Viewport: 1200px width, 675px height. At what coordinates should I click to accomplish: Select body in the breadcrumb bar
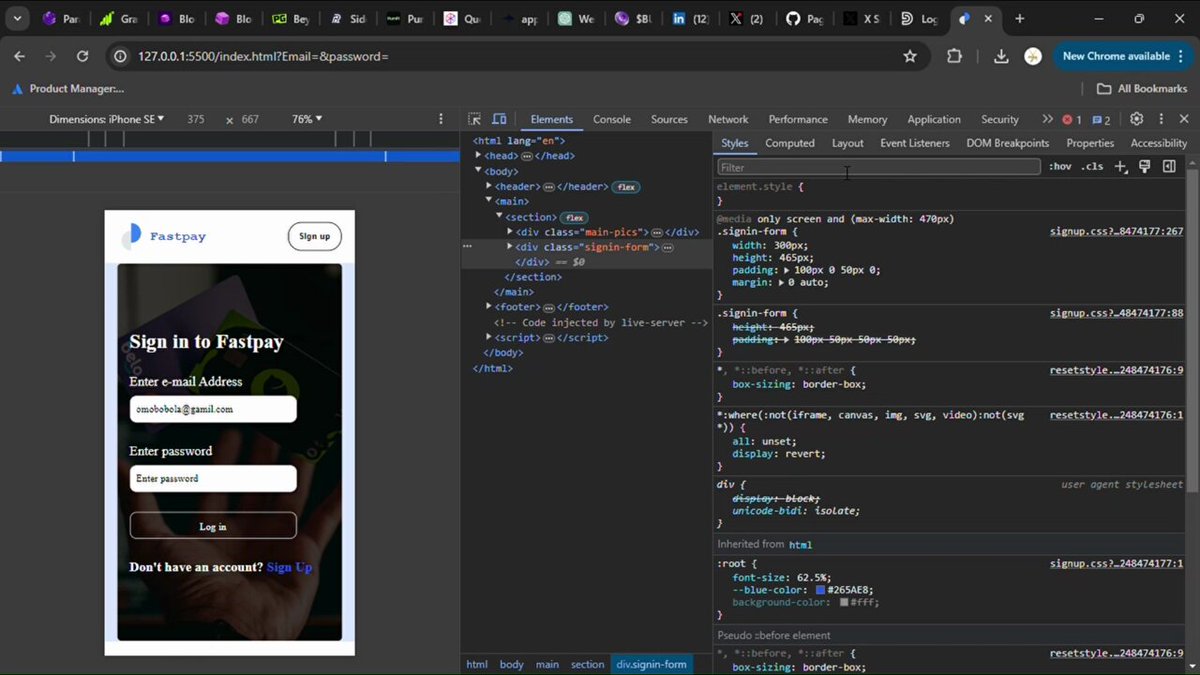click(511, 664)
